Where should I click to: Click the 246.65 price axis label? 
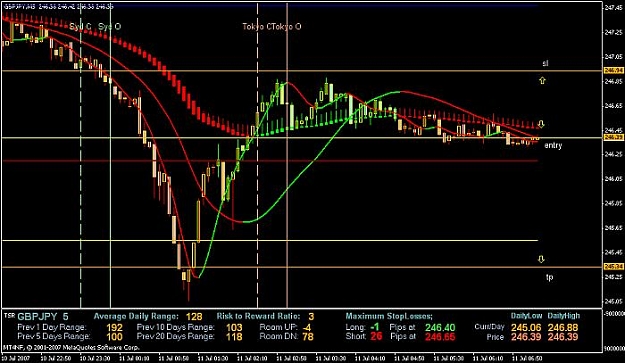pos(613,106)
